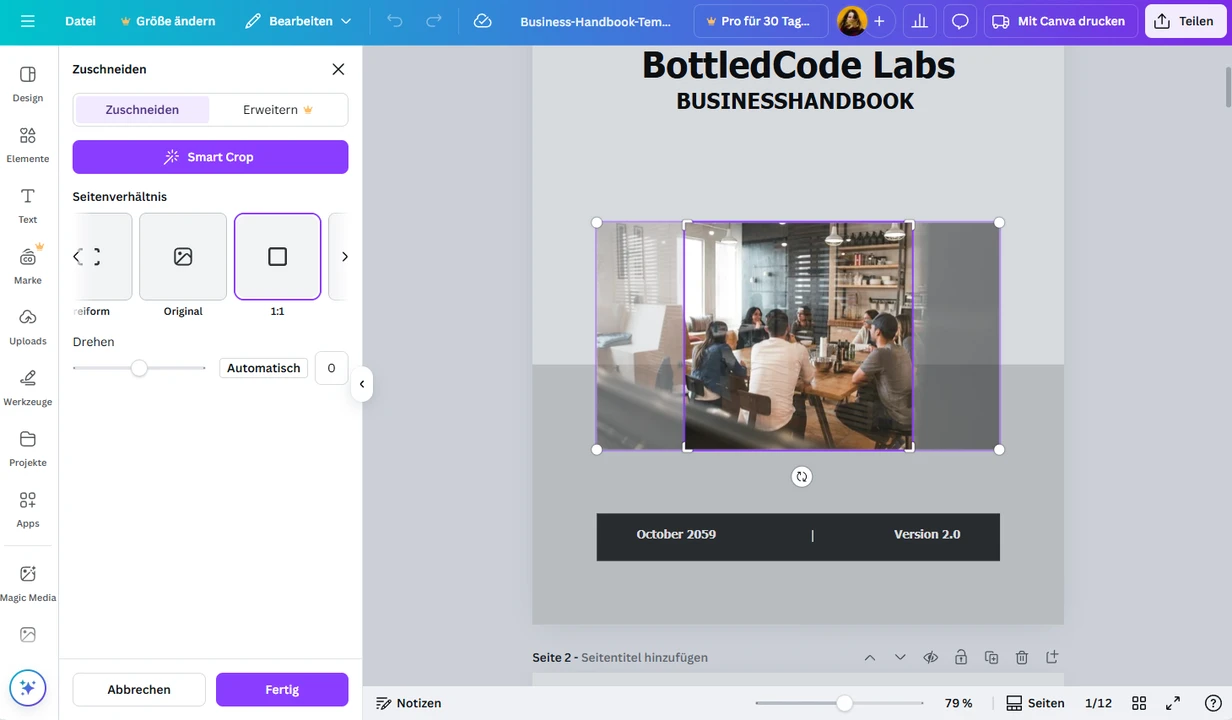1232x720 pixels.
Task: Click Mit Canva drucken
Action: [x=1060, y=21]
